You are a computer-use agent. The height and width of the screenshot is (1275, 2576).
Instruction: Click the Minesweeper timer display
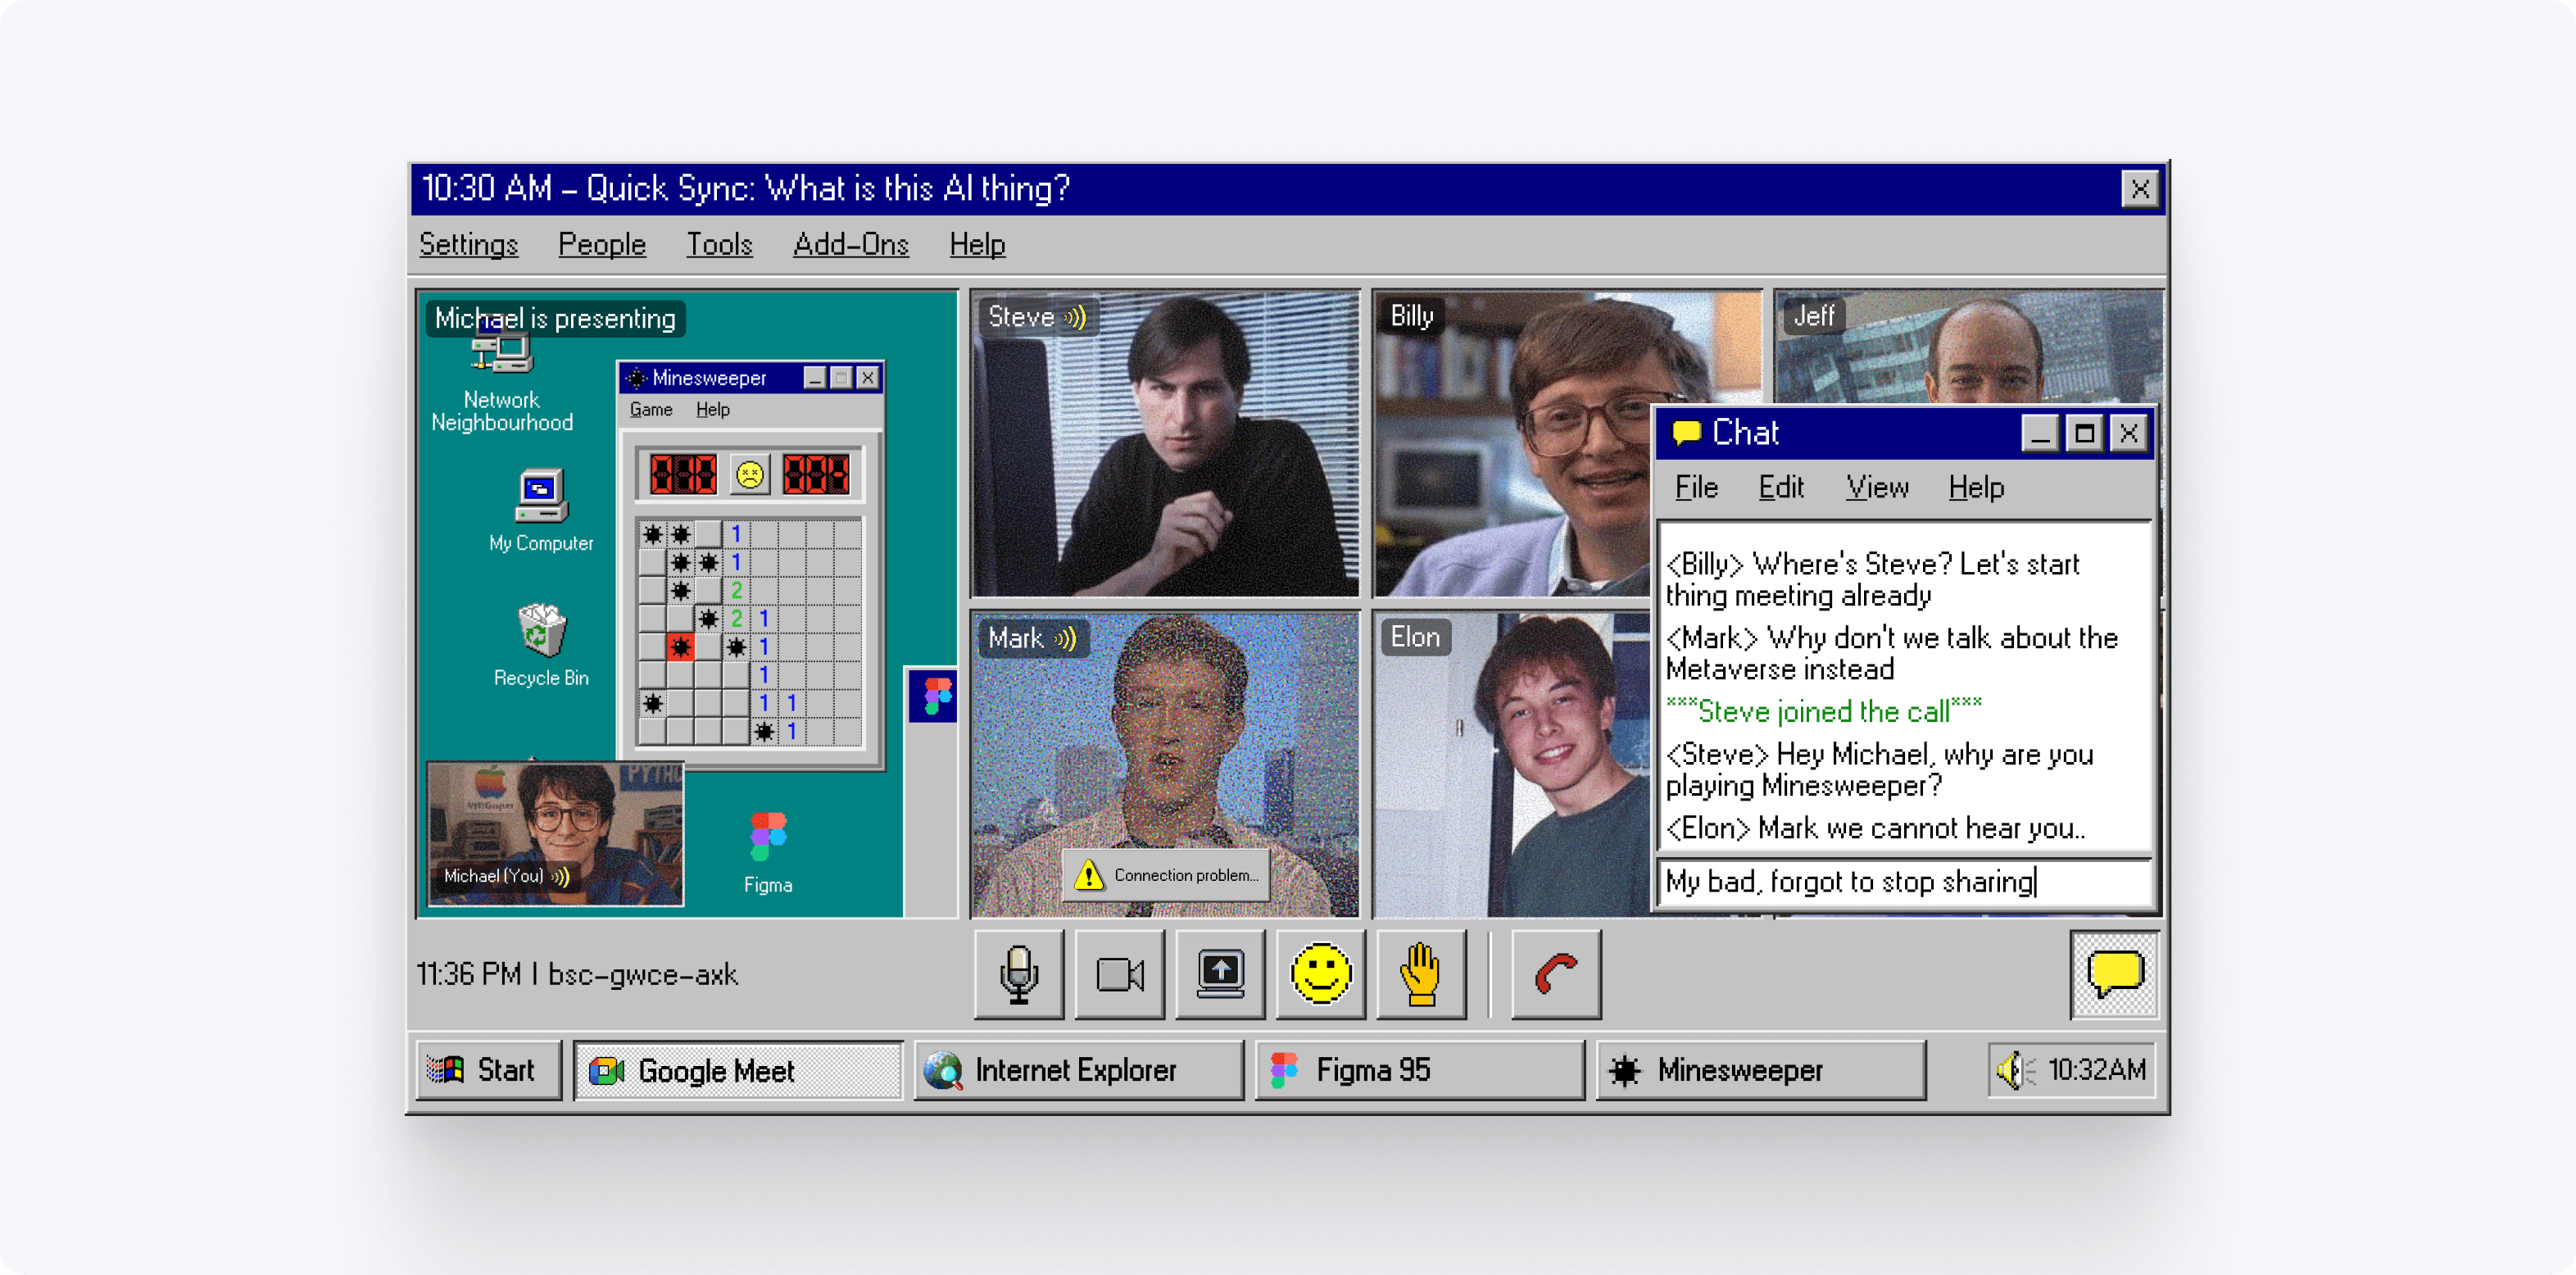click(816, 474)
